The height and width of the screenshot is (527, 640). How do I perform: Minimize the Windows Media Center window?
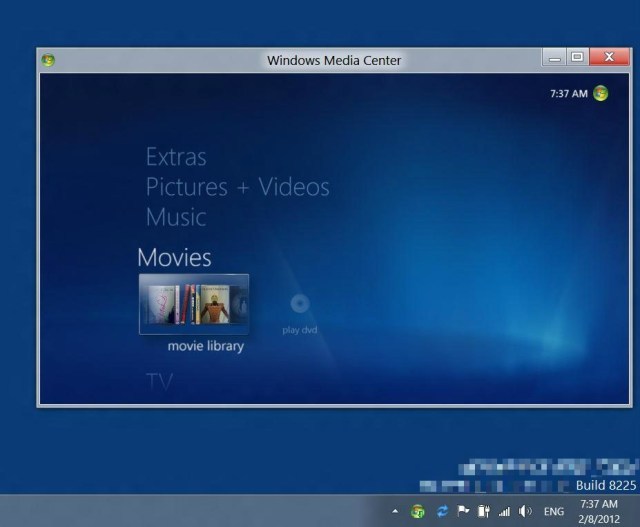tap(554, 57)
